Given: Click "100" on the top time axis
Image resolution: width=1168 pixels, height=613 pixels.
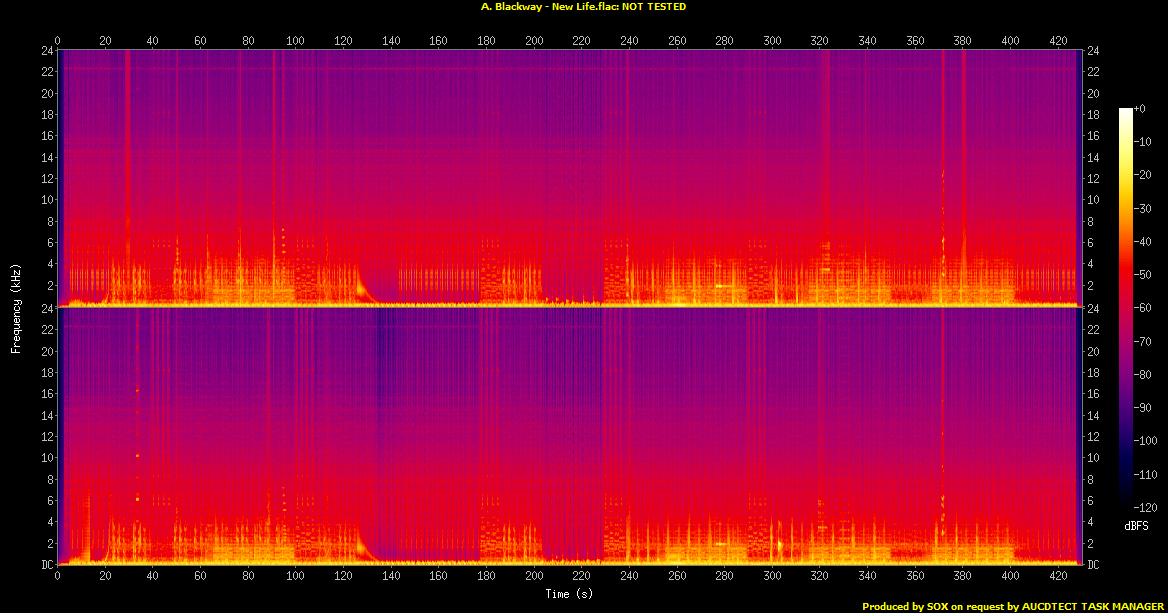Looking at the screenshot, I should pyautogui.click(x=296, y=41).
